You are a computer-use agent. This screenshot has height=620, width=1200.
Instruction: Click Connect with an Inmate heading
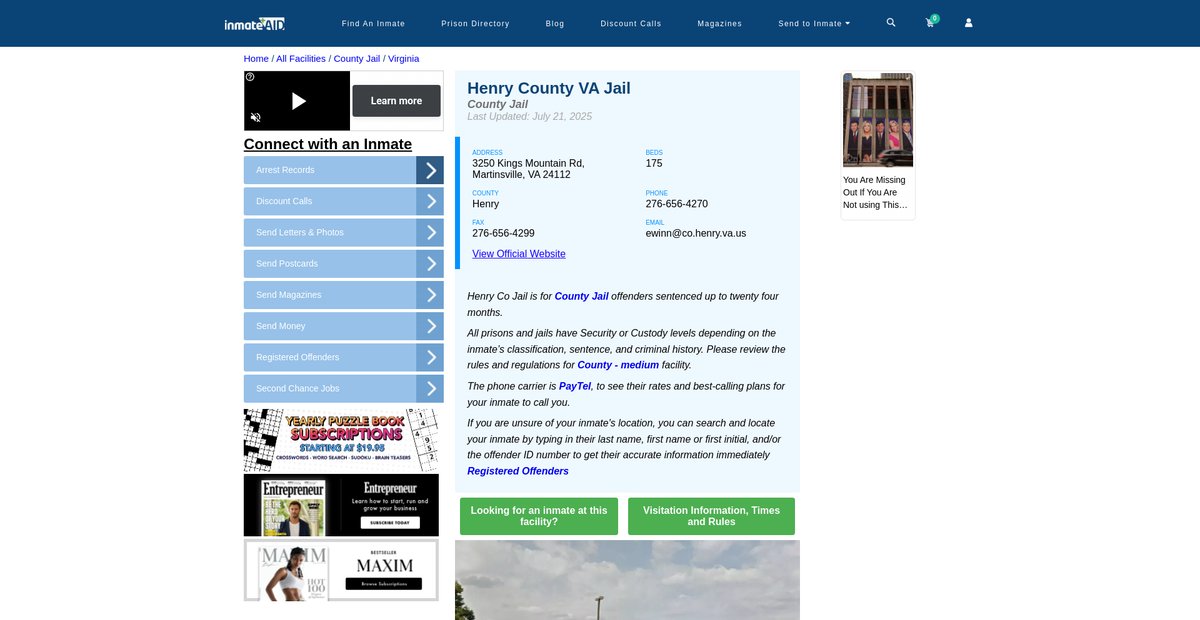click(328, 144)
